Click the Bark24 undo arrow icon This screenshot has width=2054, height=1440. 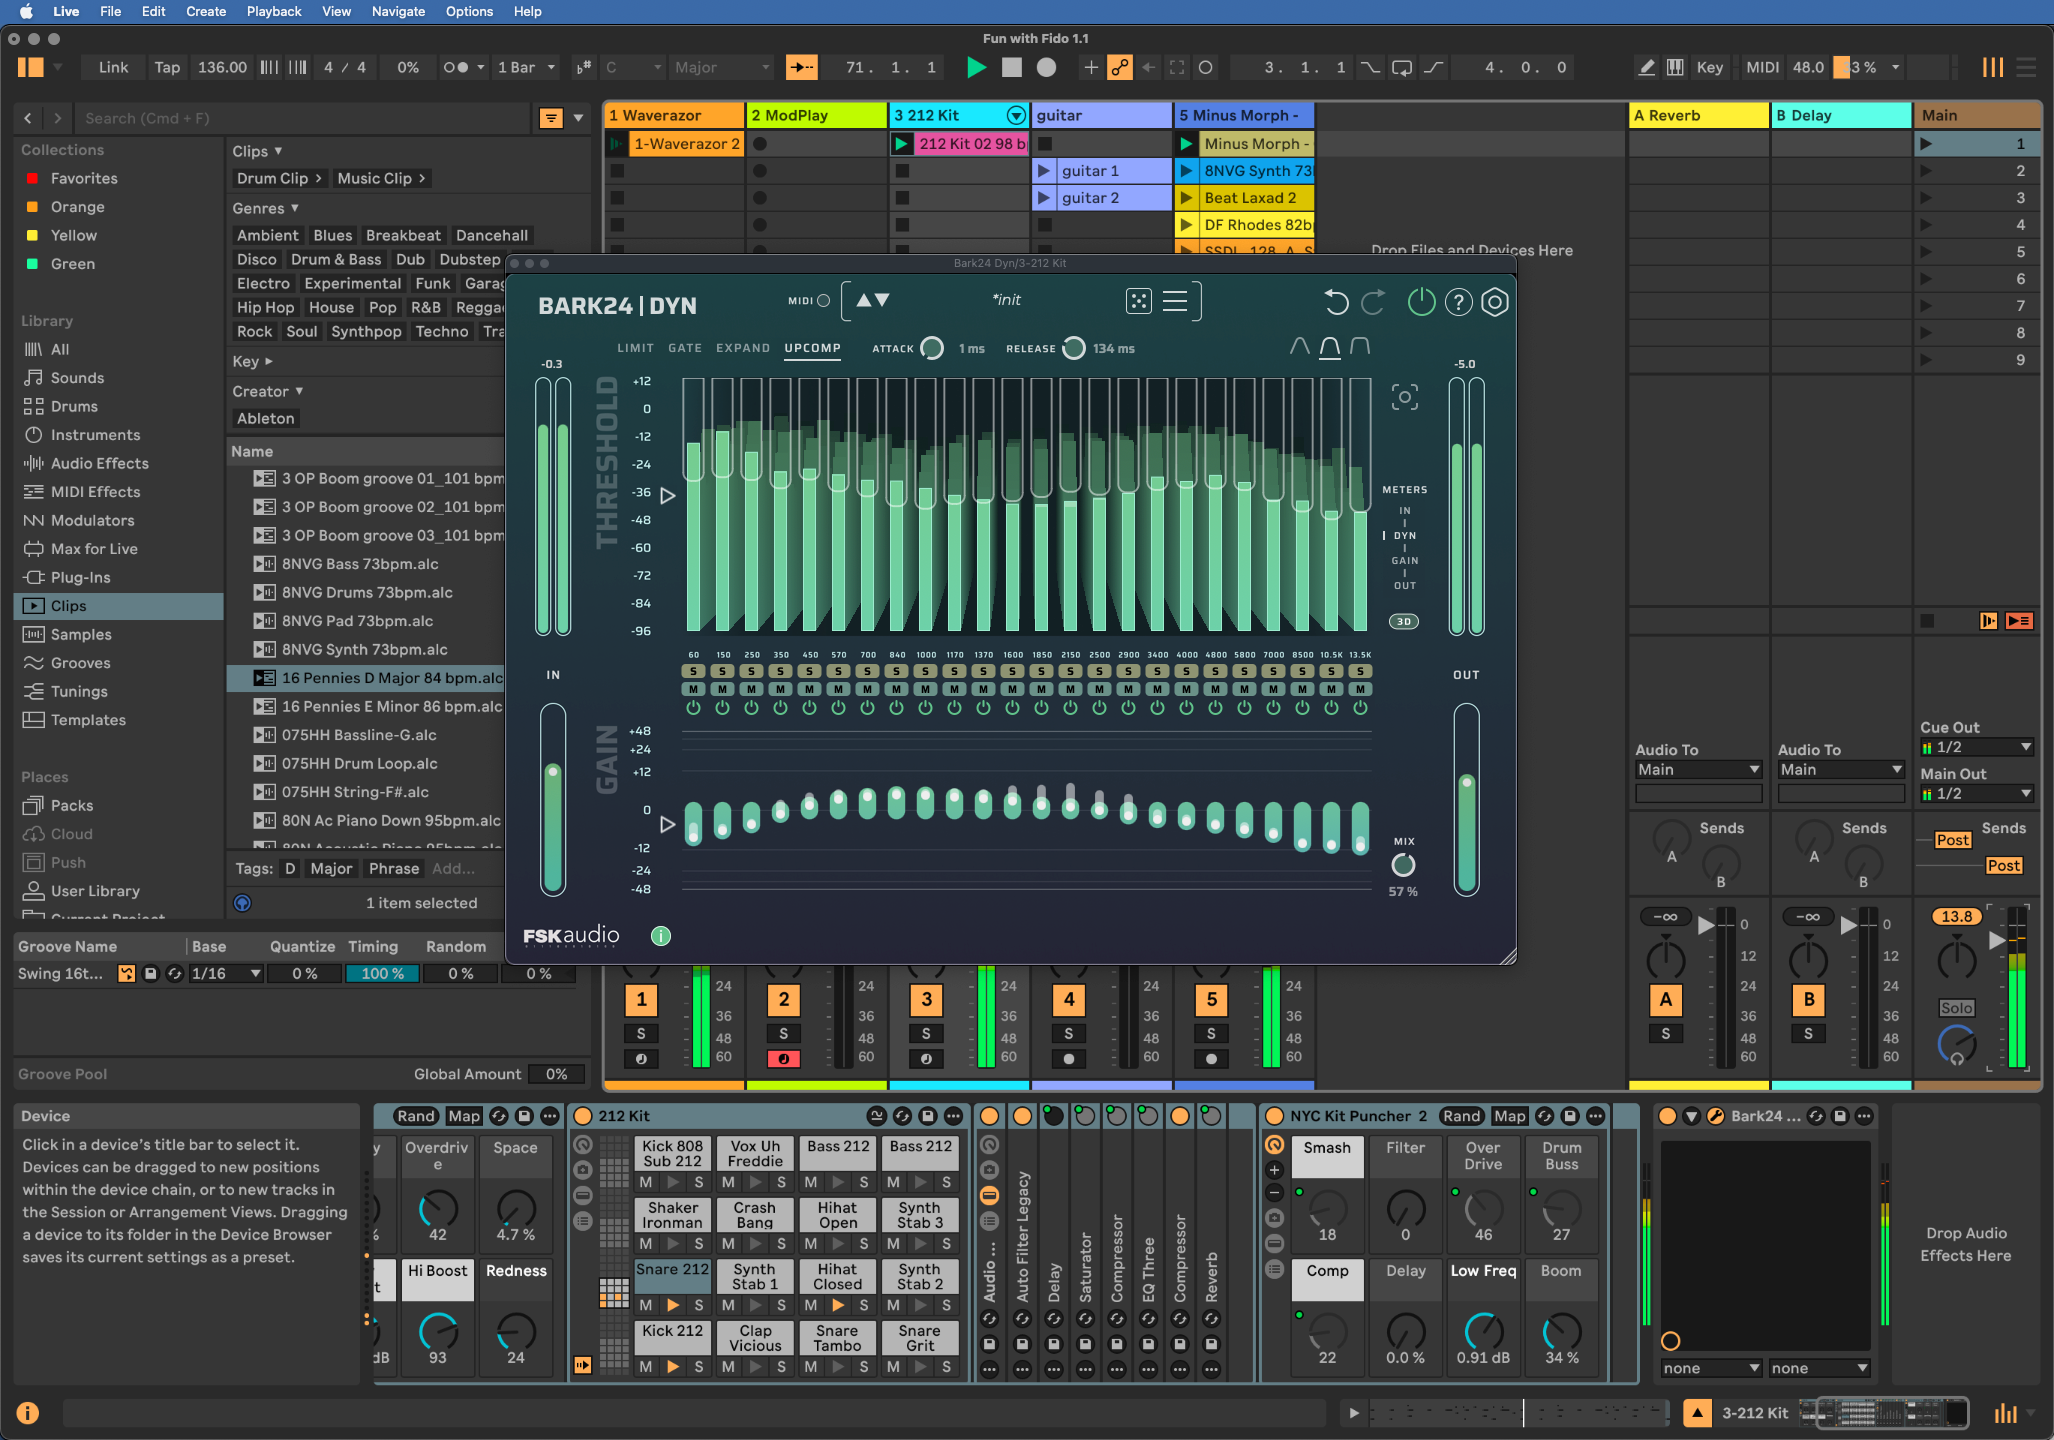point(1336,302)
